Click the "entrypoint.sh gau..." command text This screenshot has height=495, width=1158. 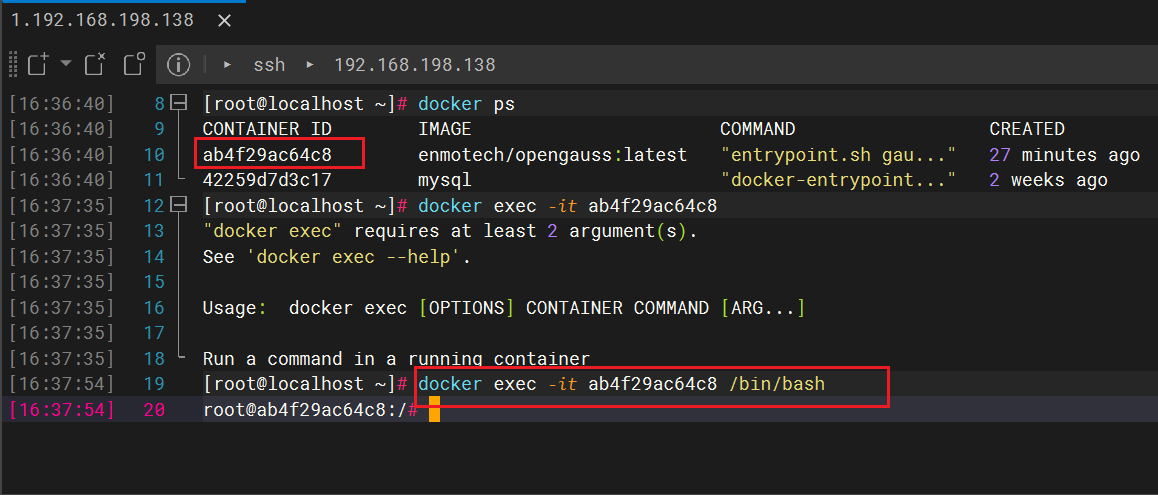tap(838, 155)
